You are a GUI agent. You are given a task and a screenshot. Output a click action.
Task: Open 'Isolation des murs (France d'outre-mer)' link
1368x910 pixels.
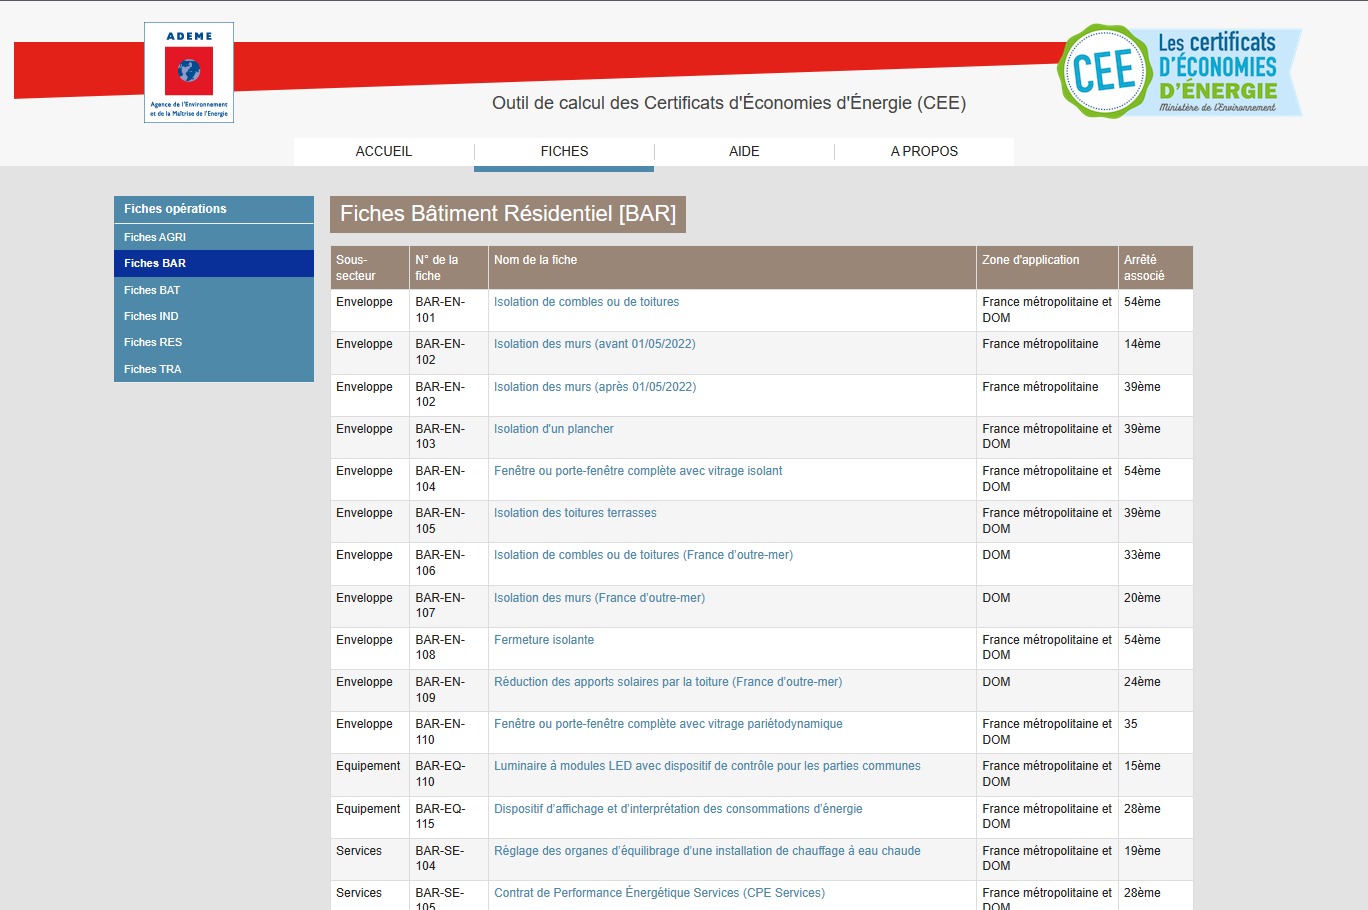[599, 598]
